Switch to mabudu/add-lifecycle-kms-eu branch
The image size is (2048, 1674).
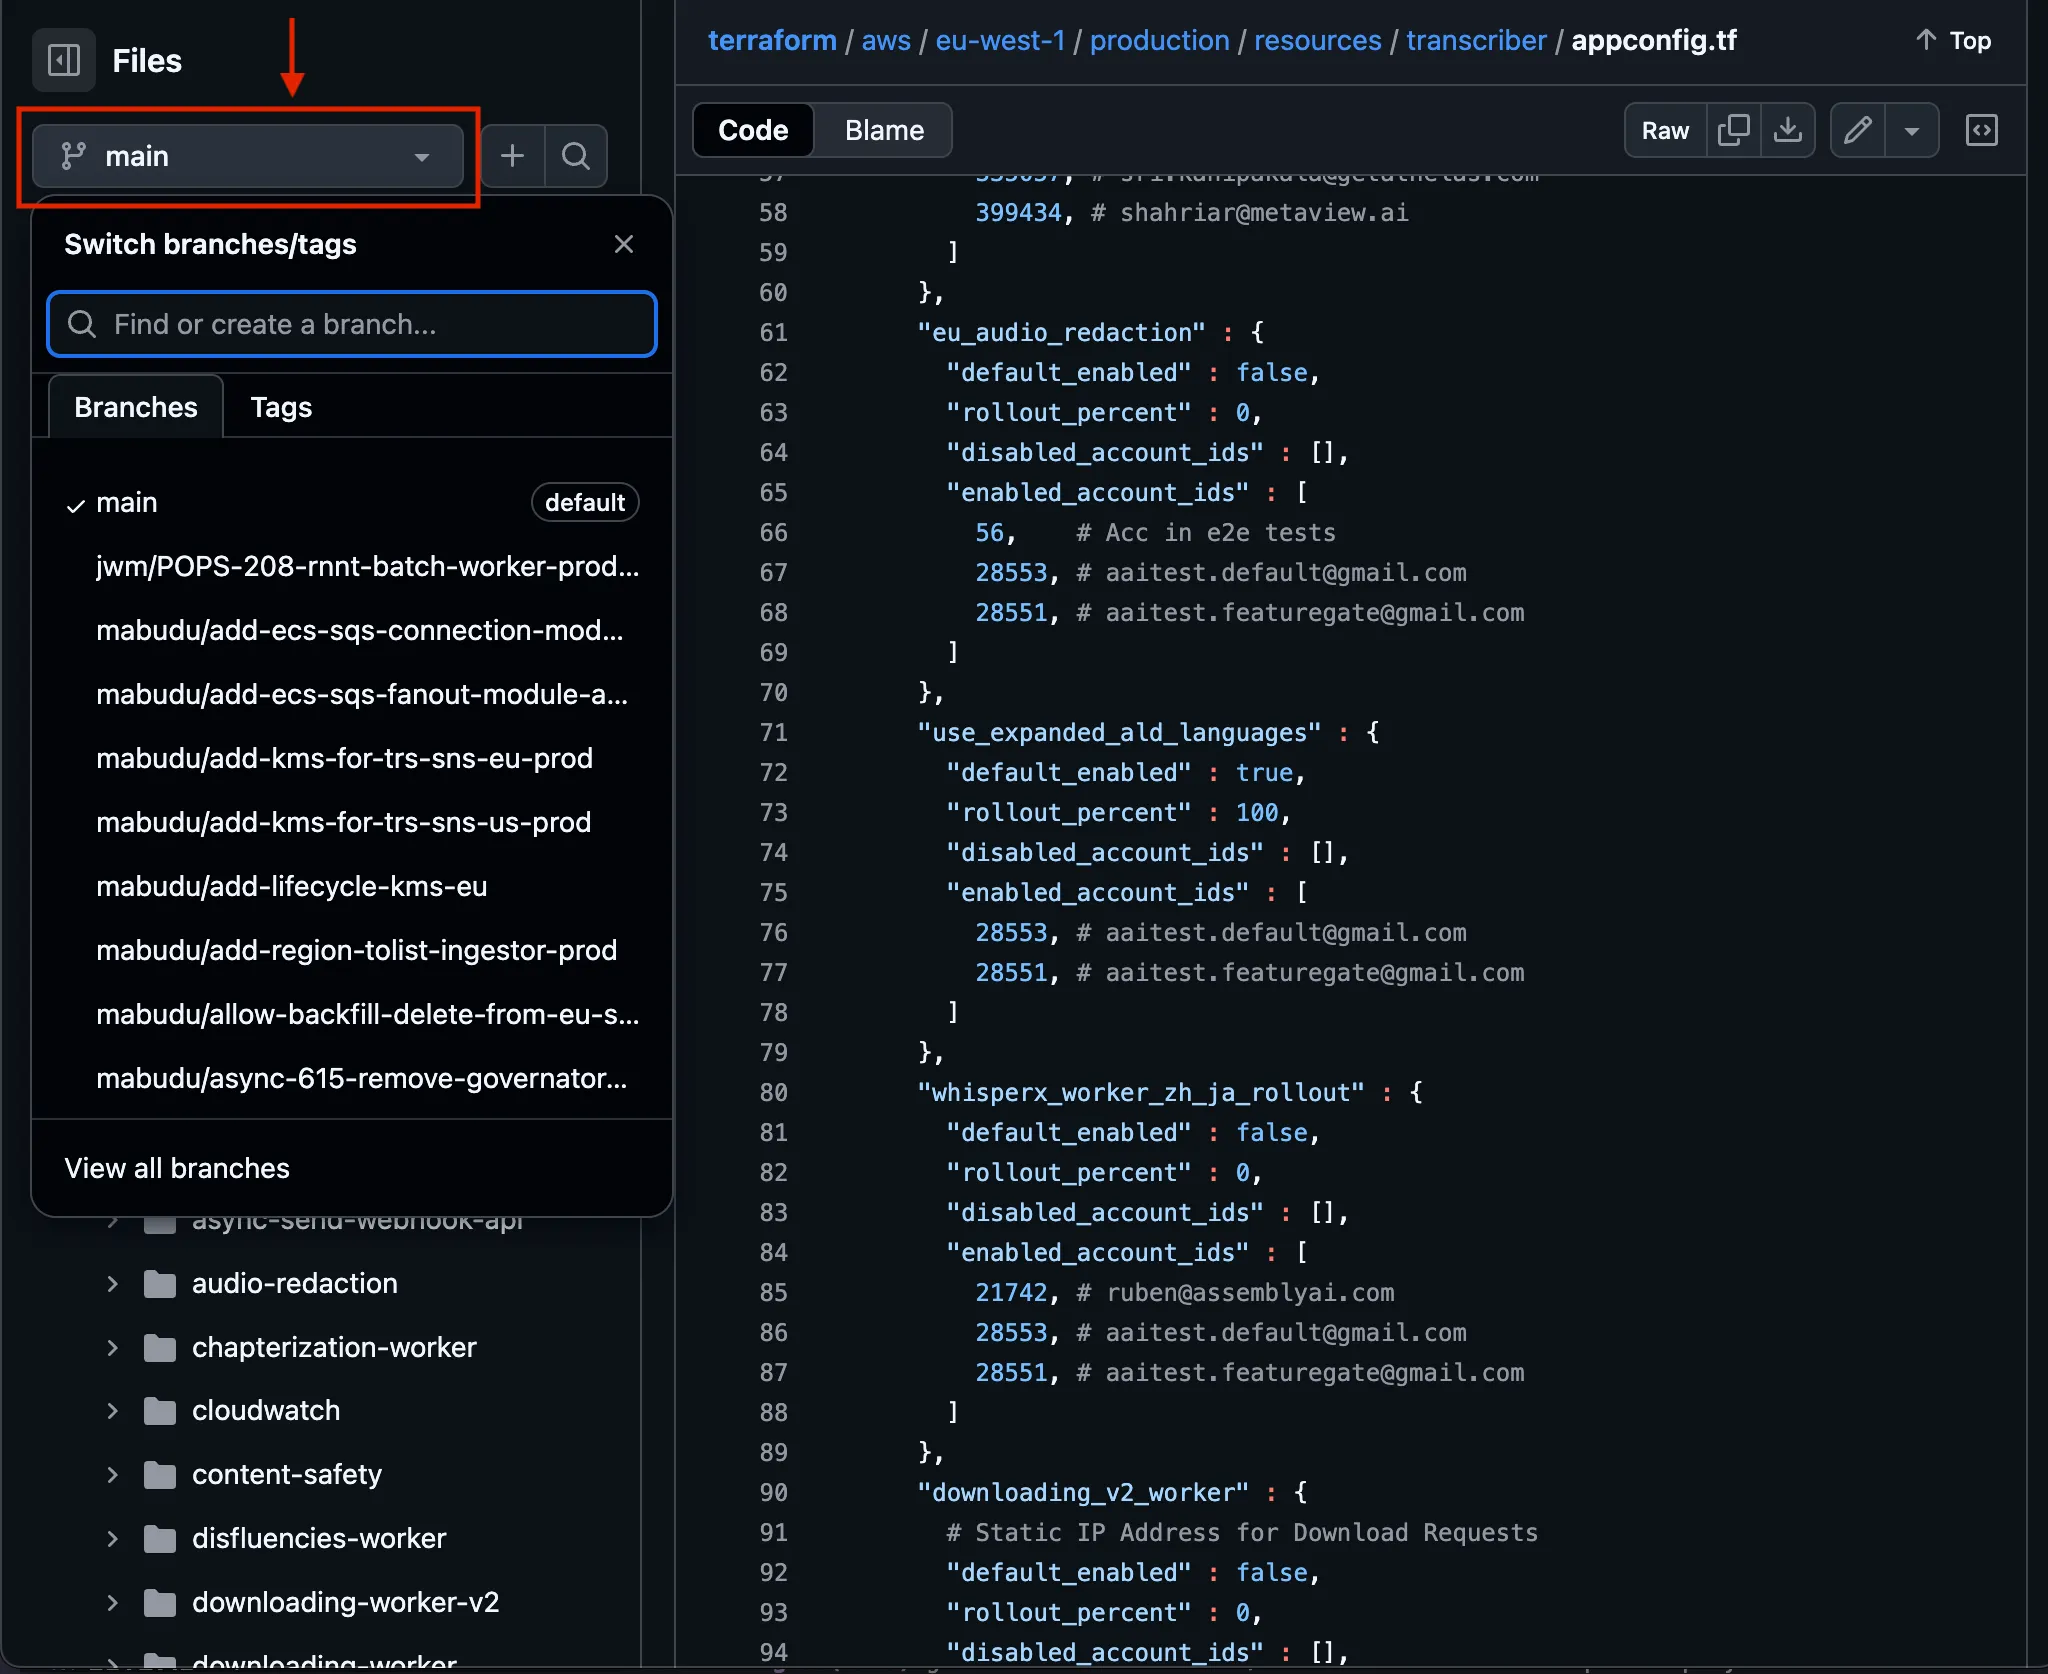click(291, 886)
